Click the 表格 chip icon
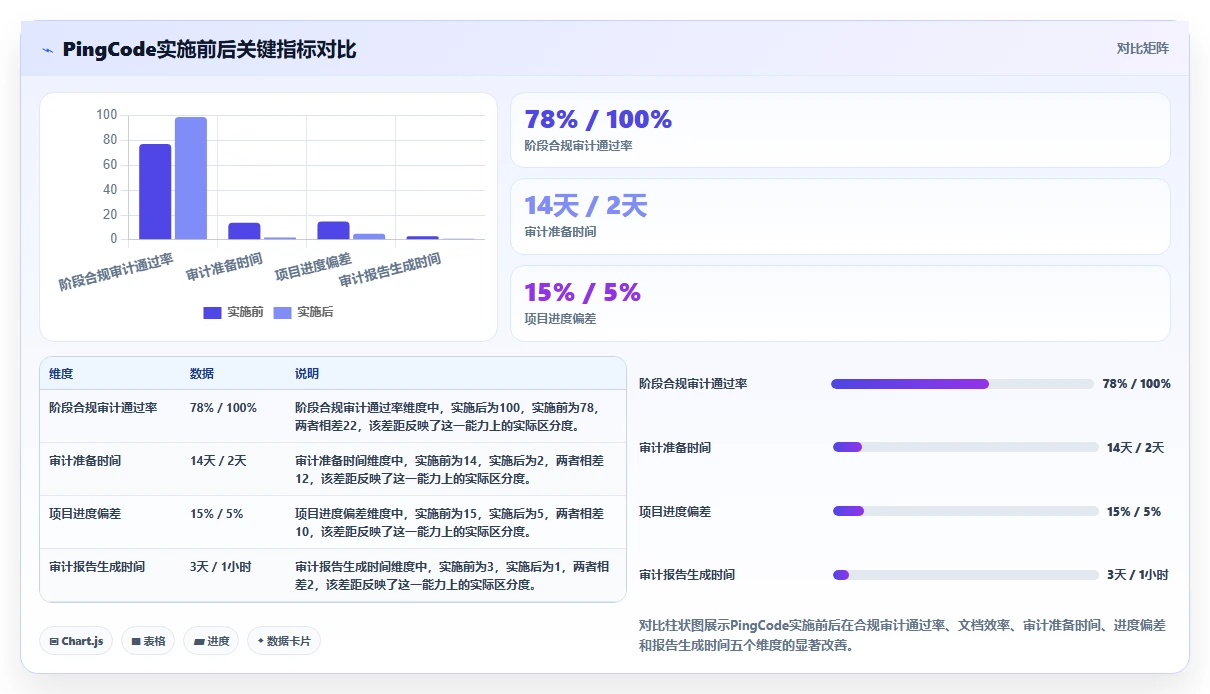Image resolution: width=1210 pixels, height=694 pixels. click(x=135, y=641)
